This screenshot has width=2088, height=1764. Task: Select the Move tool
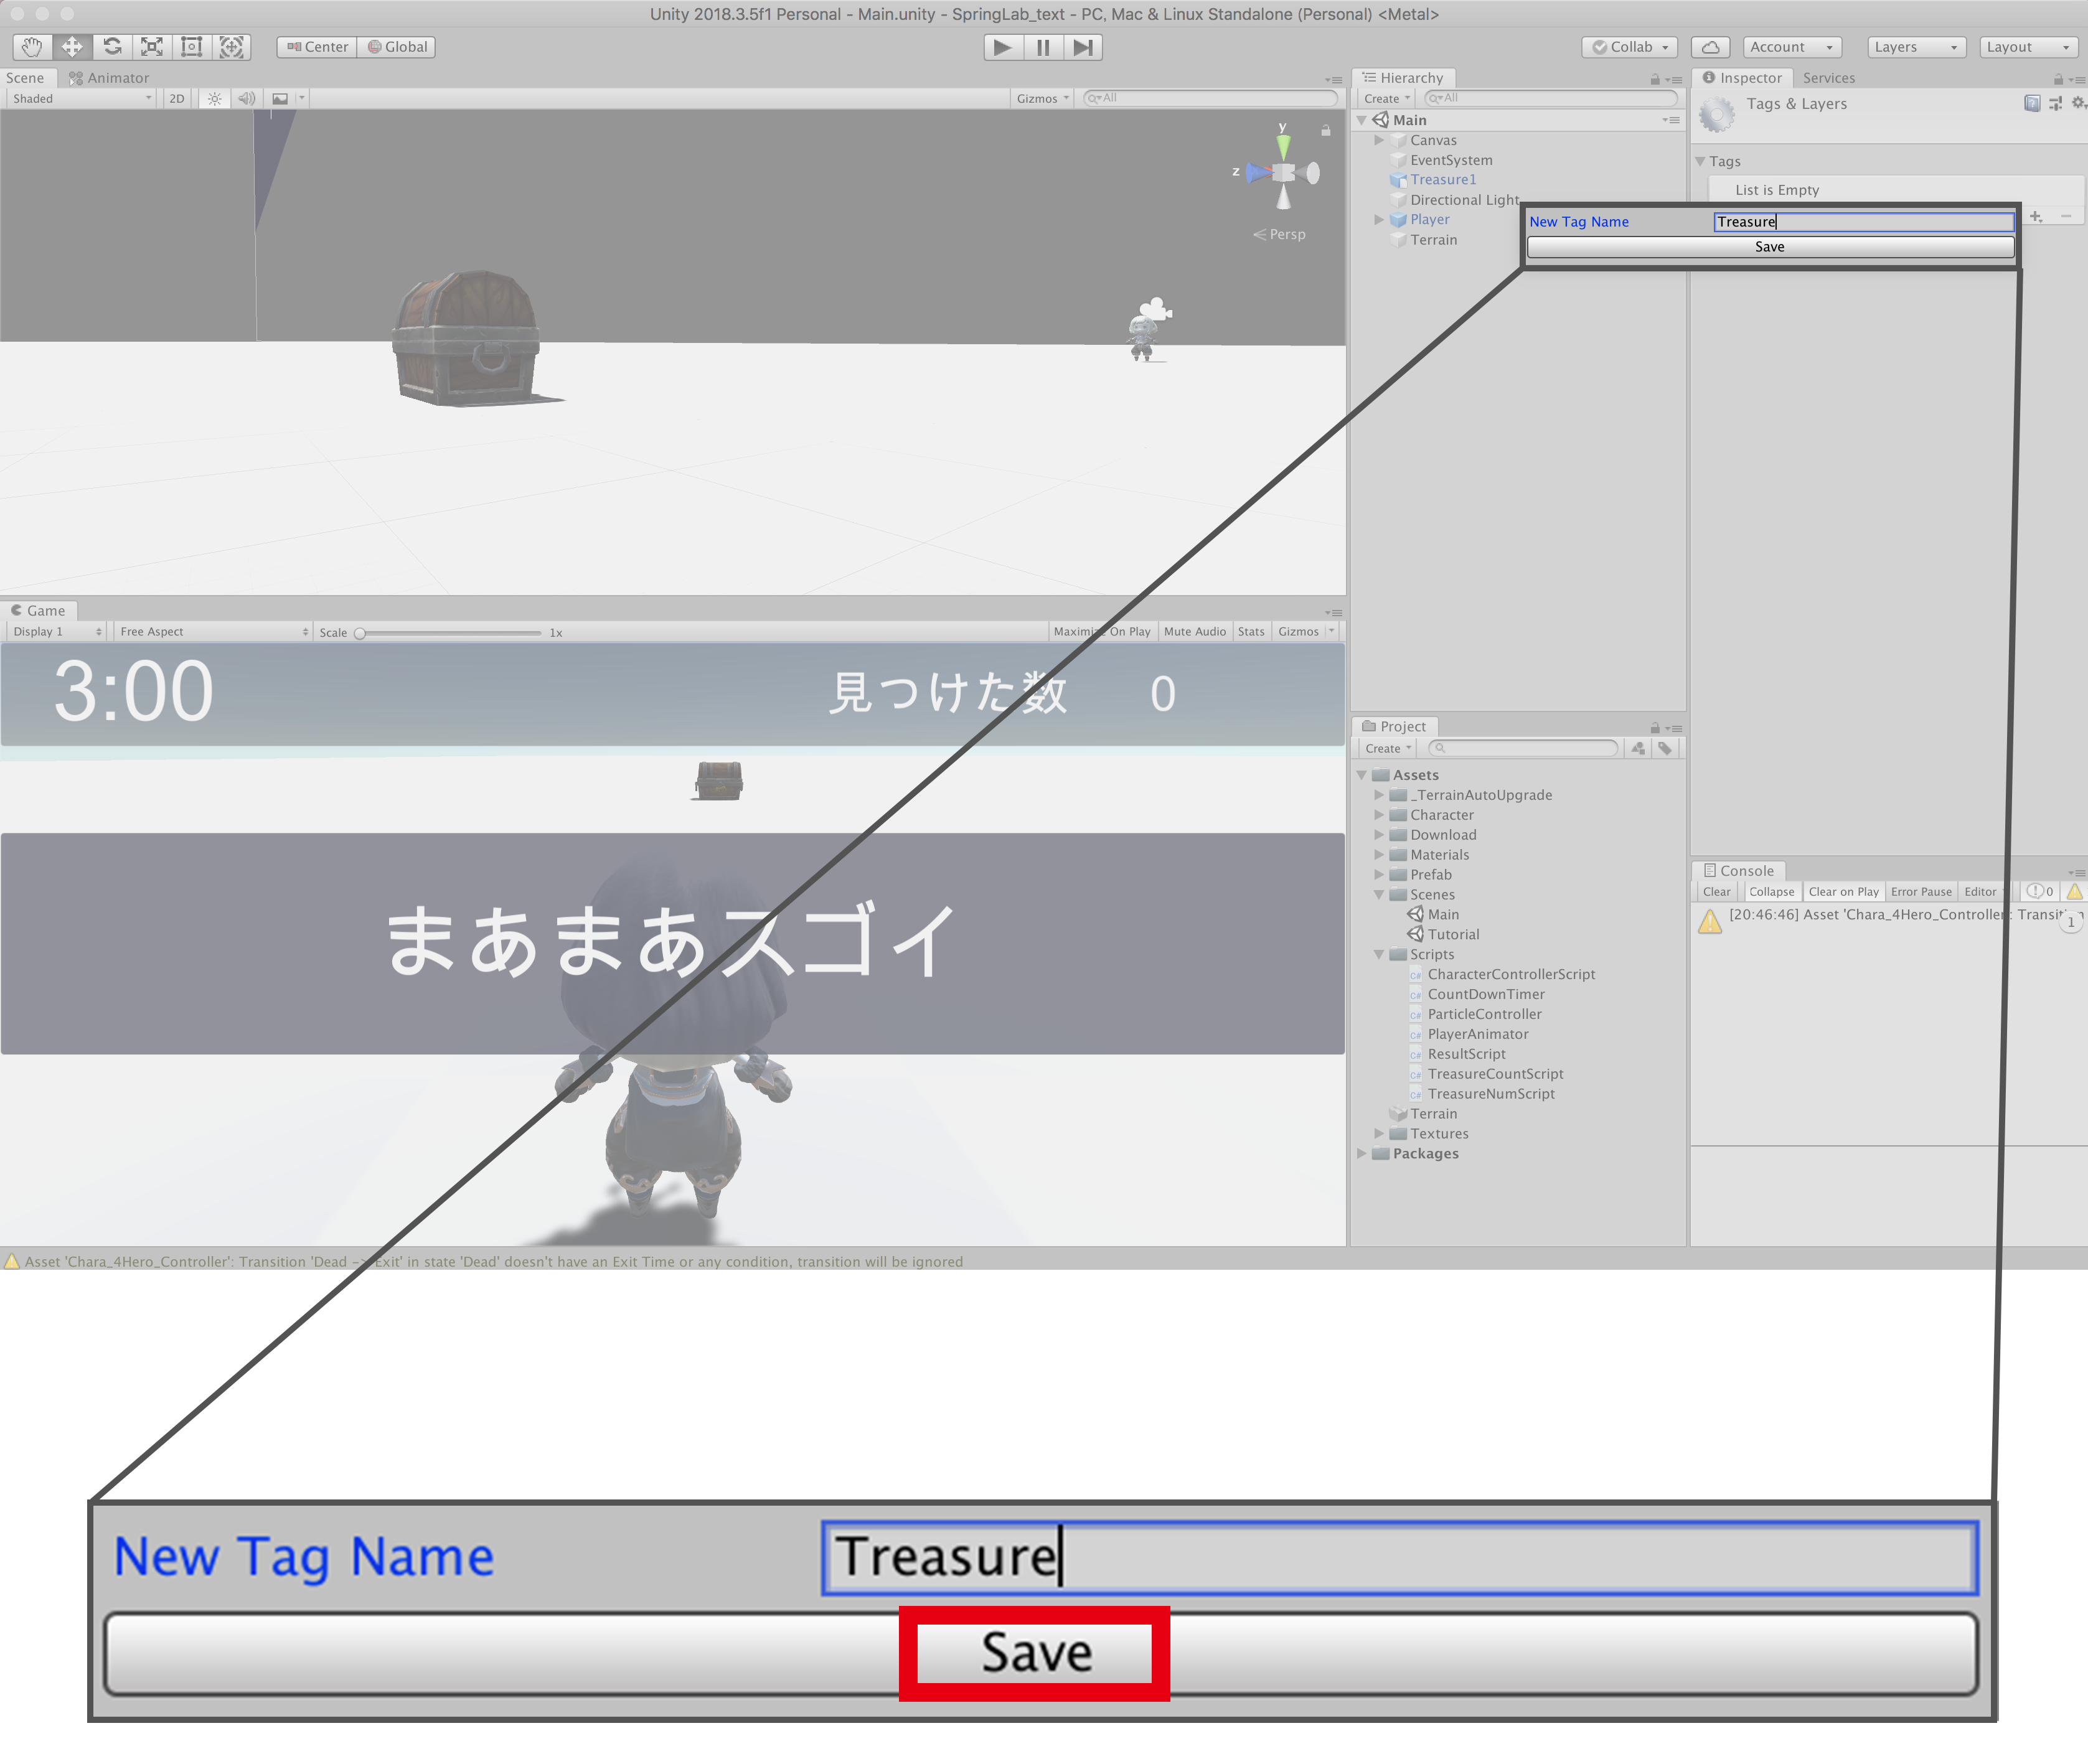tap(71, 47)
